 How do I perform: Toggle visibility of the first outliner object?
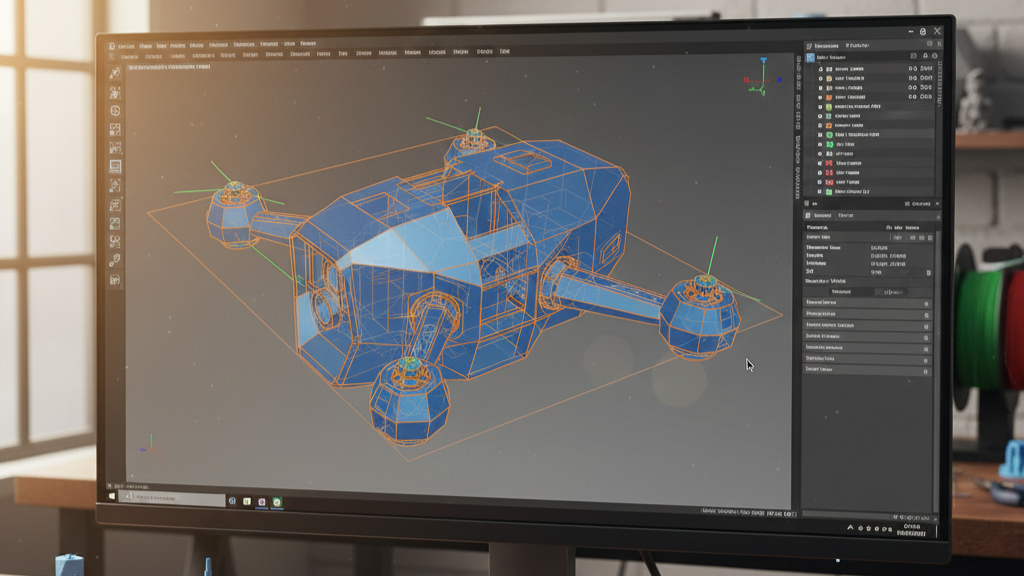pos(911,70)
